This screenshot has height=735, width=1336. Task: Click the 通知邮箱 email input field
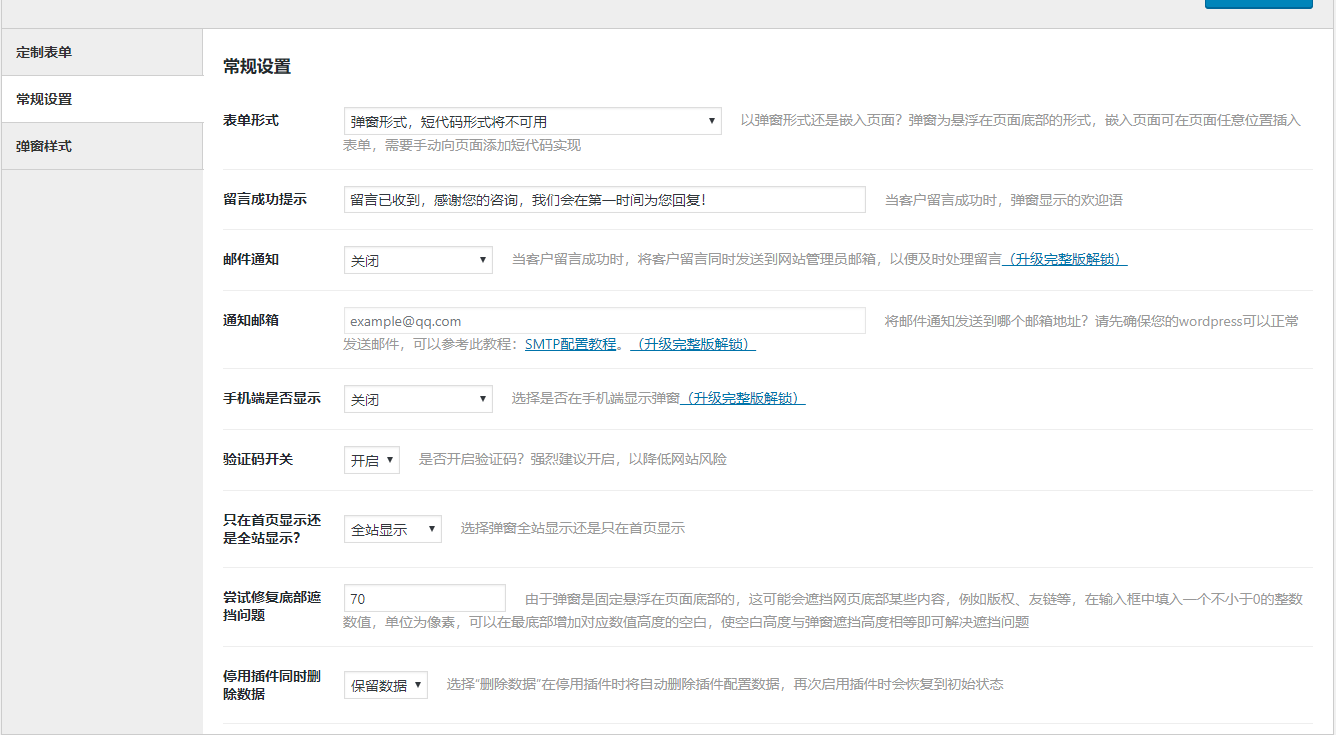click(604, 320)
